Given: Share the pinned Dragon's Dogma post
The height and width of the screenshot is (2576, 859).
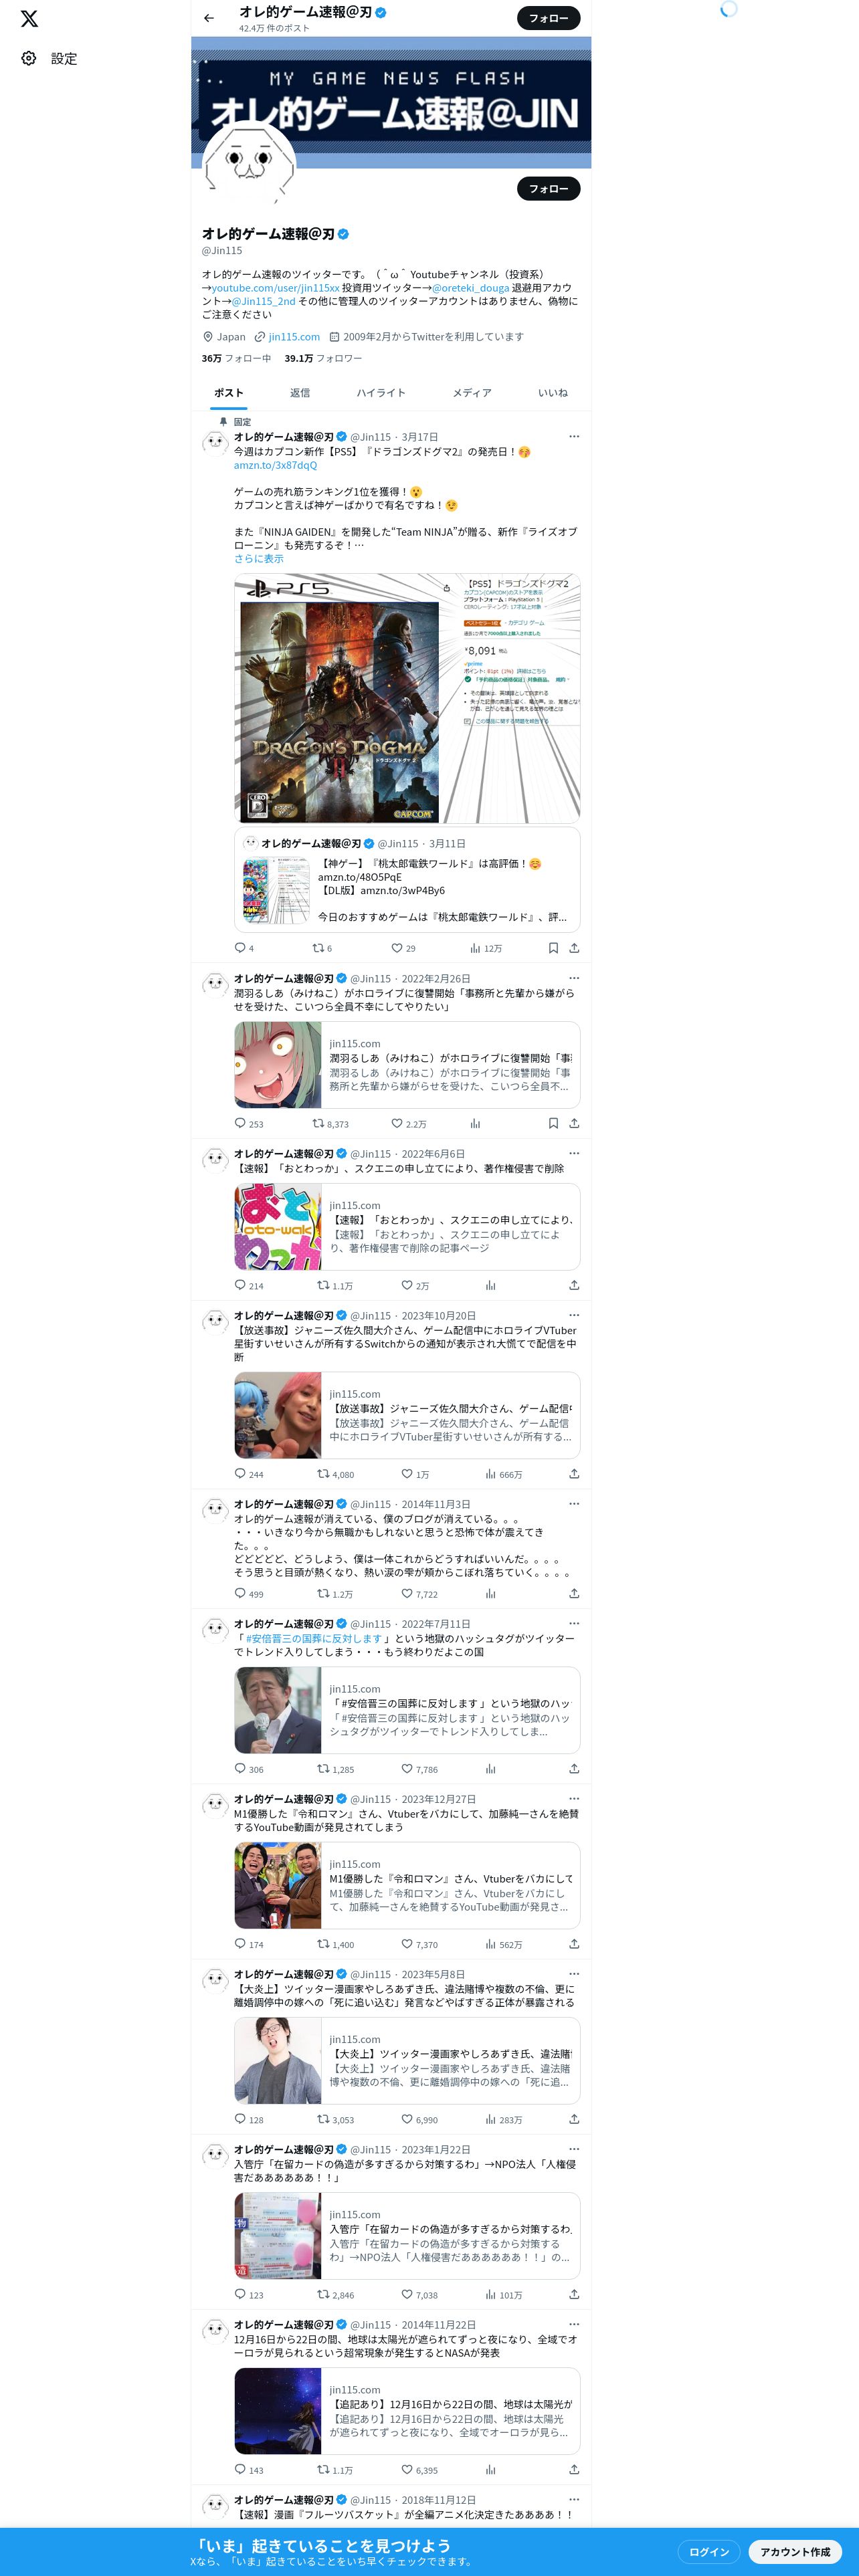Looking at the screenshot, I should tap(574, 948).
